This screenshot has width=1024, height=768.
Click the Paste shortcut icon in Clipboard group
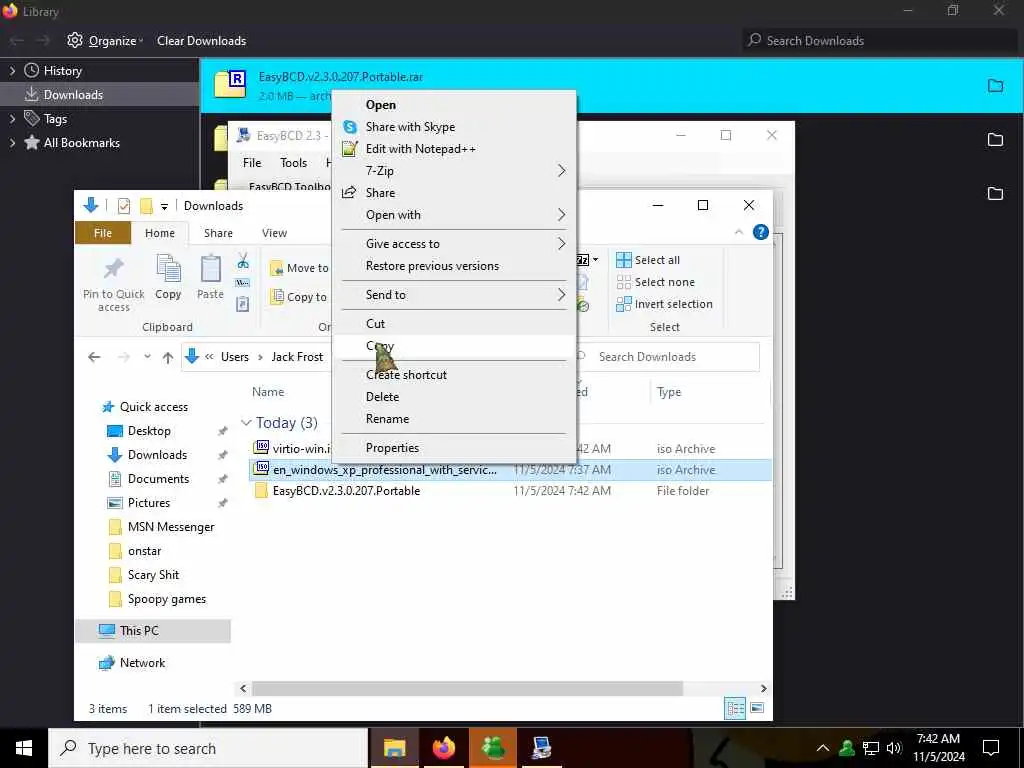point(242,304)
